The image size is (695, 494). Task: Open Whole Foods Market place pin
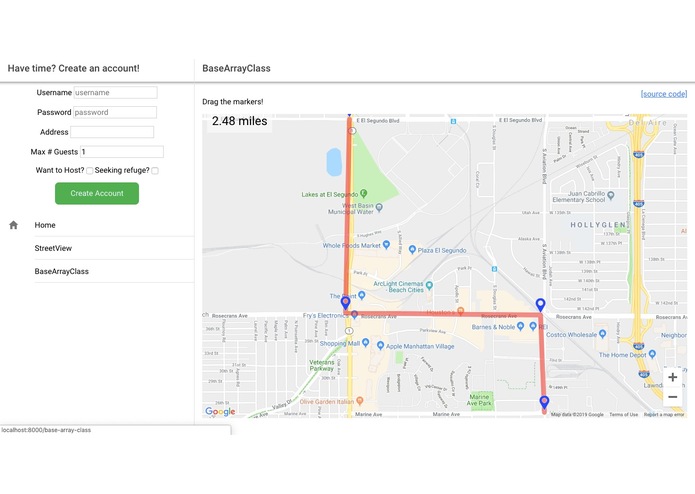tap(386, 245)
